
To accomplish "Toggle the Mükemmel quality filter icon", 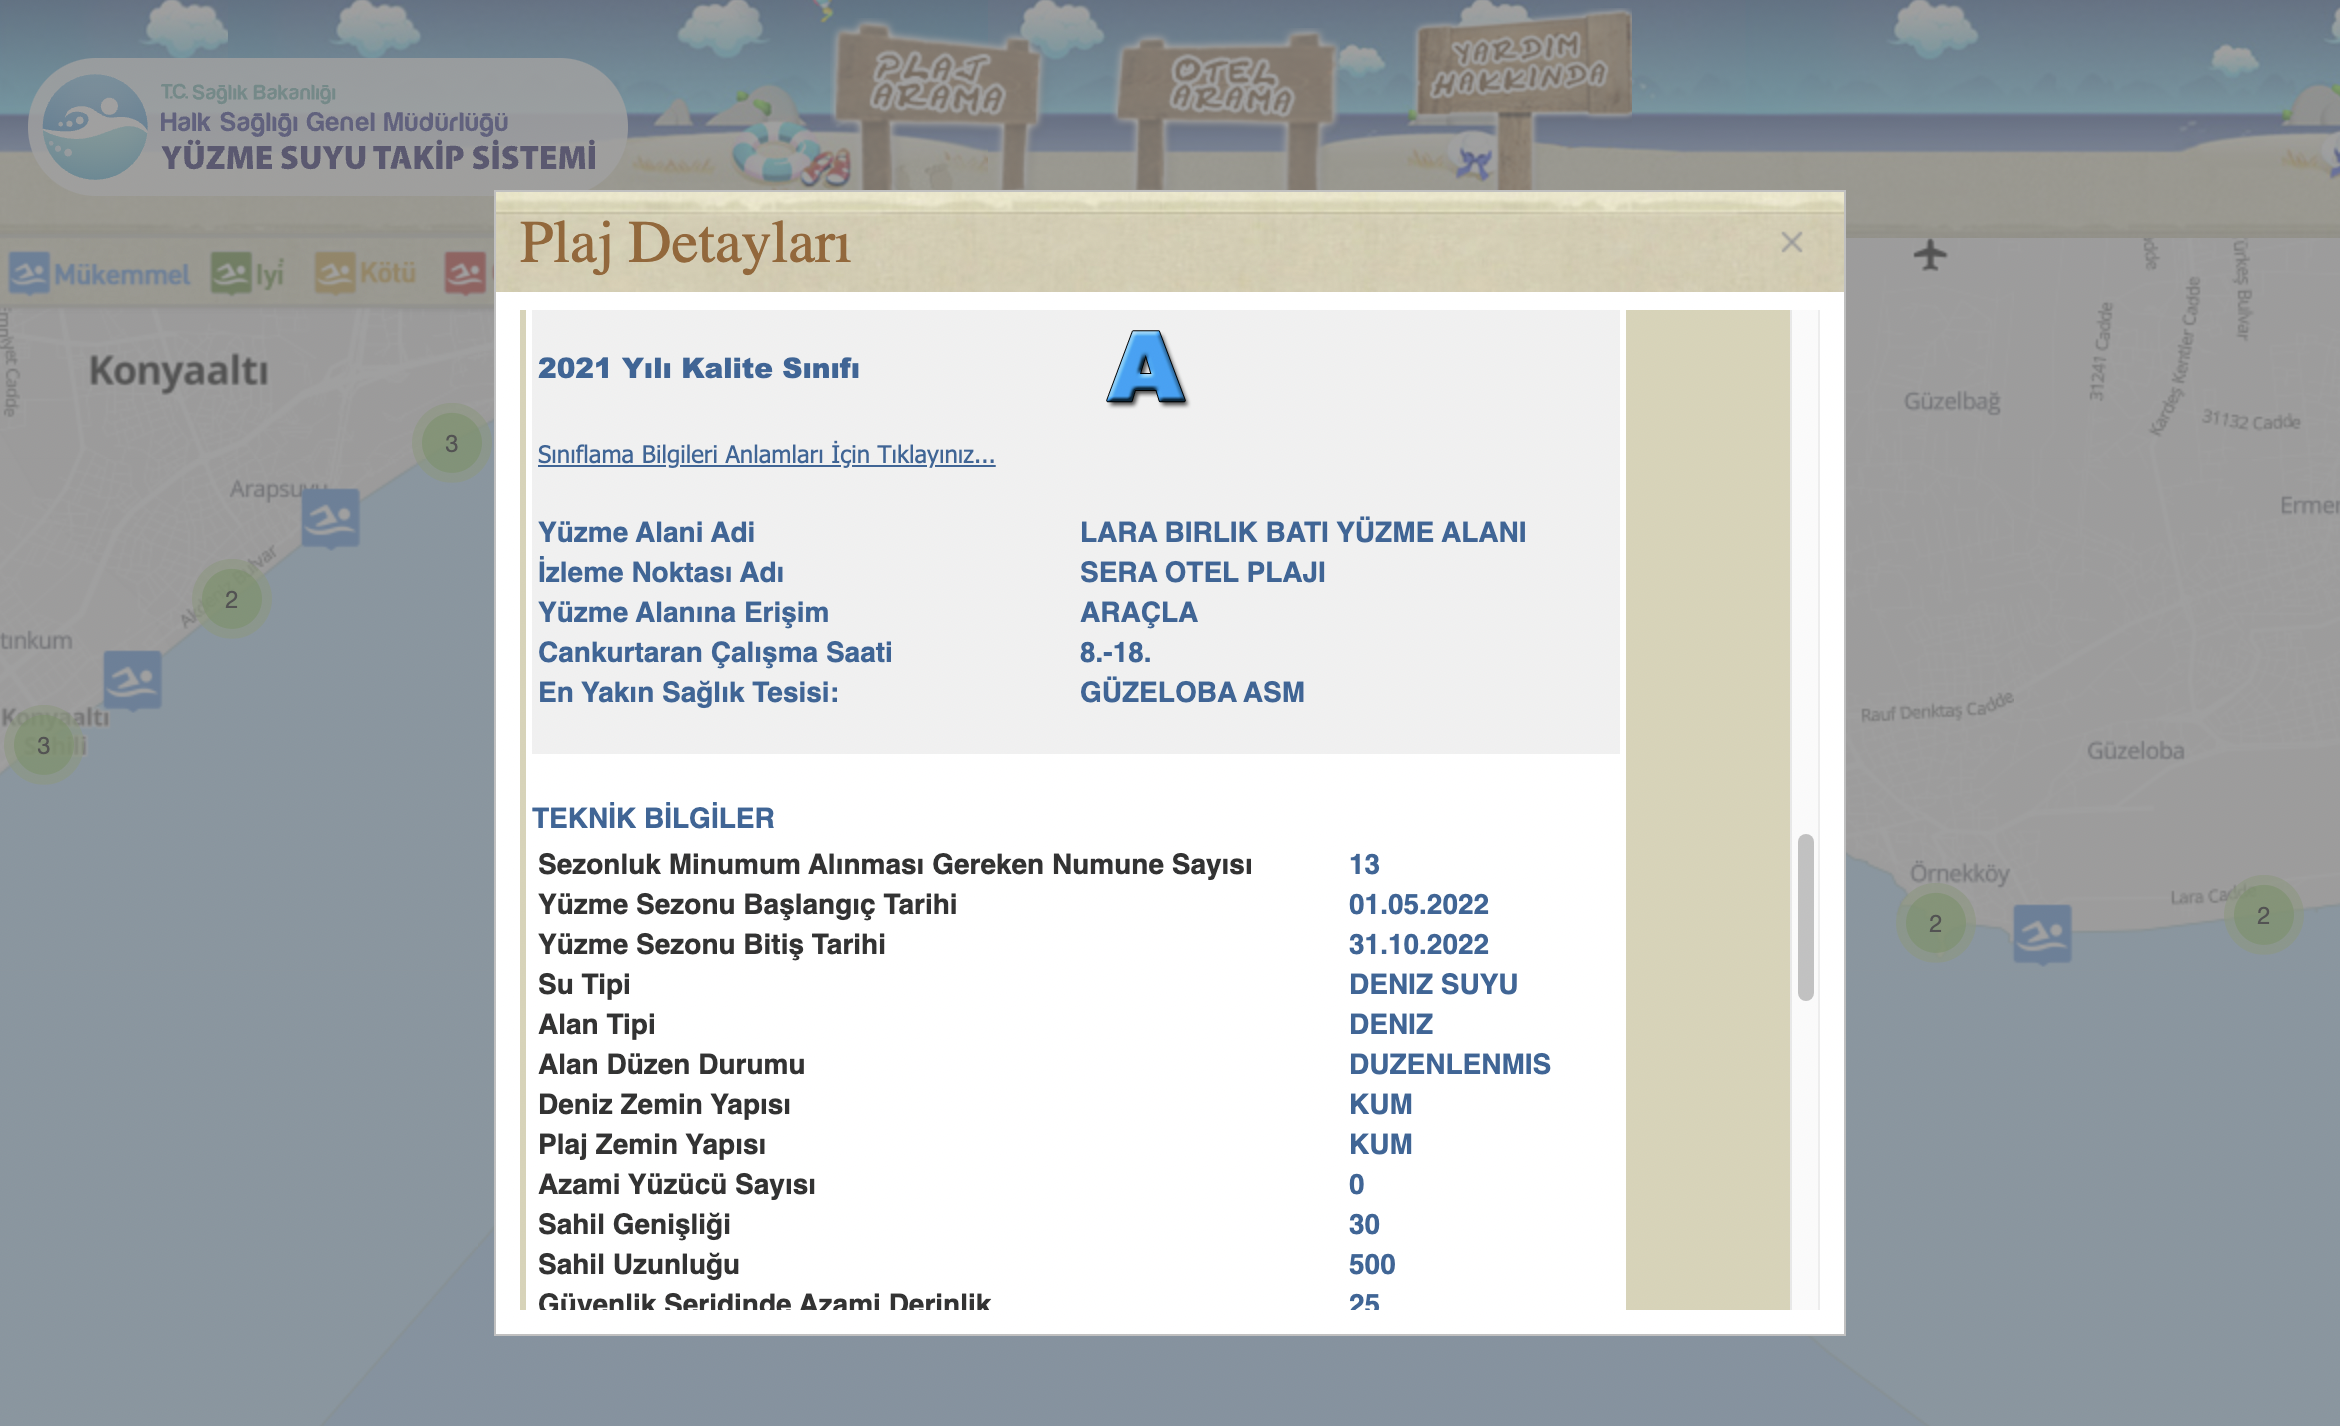I will coord(30,273).
